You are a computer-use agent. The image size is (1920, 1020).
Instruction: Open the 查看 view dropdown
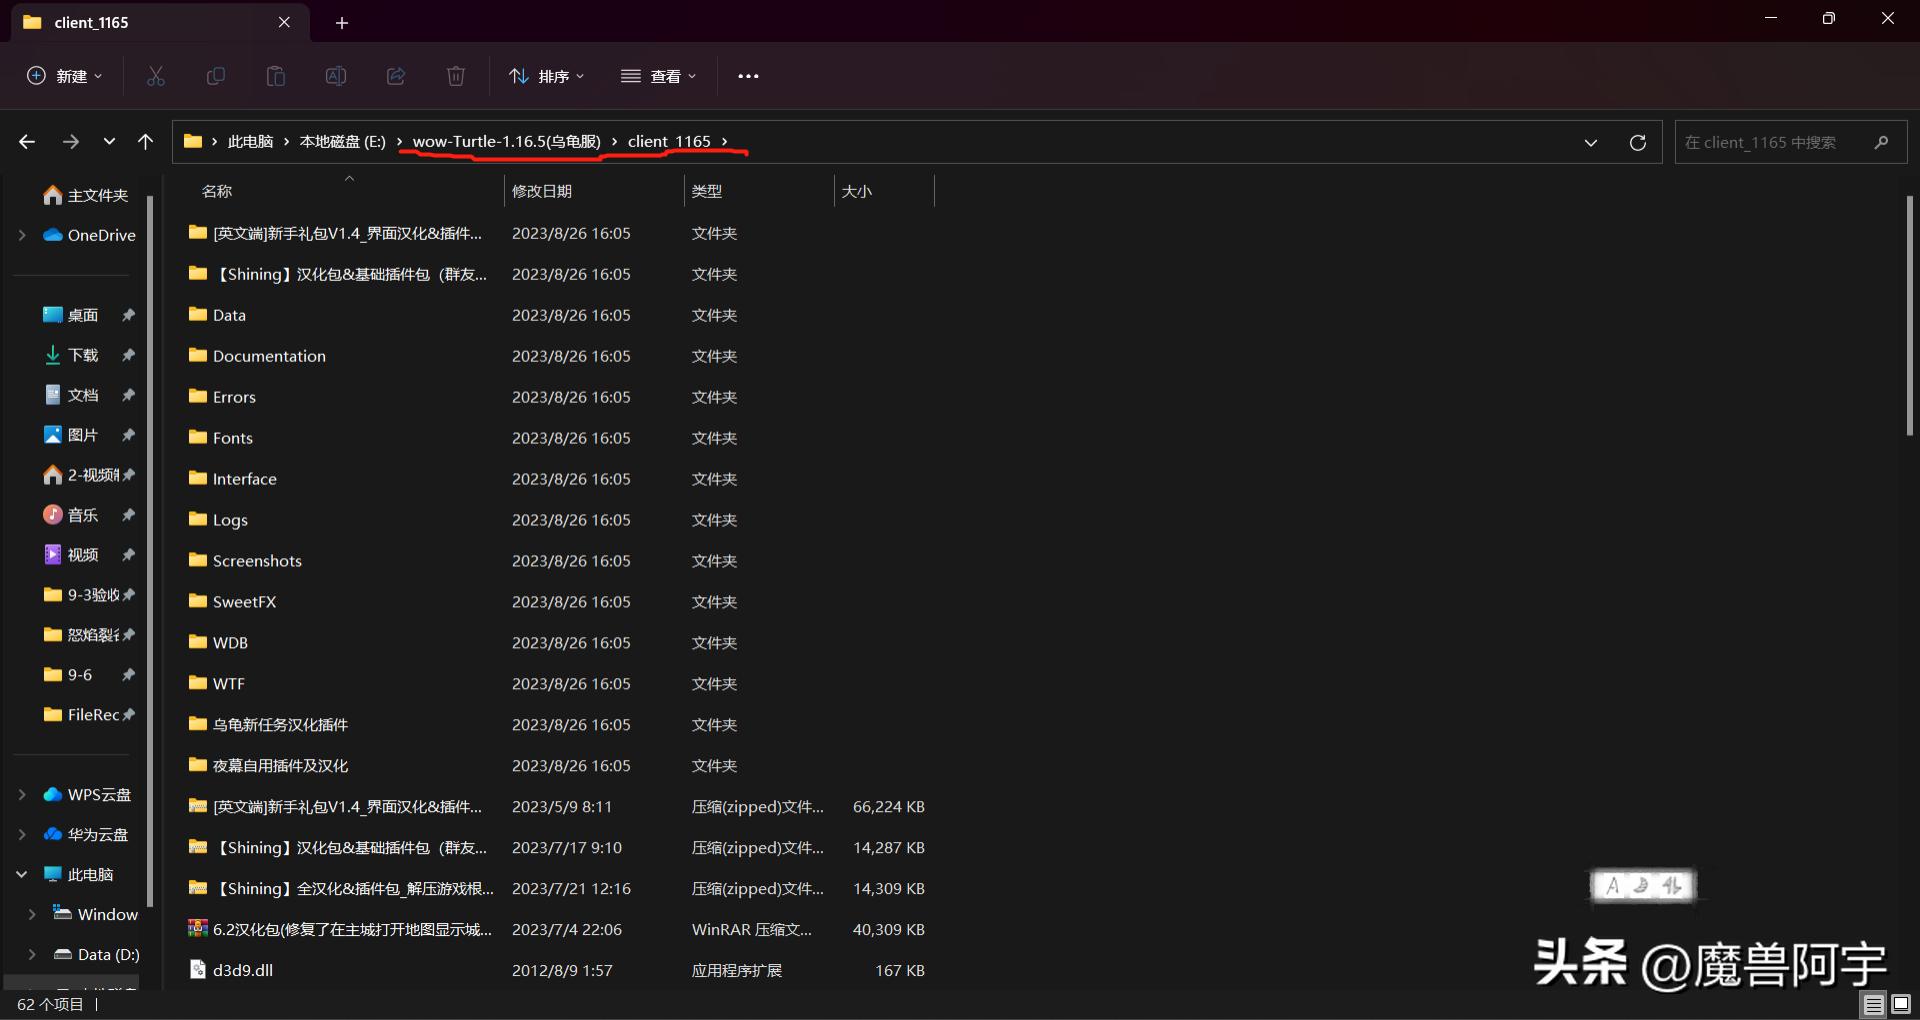(x=659, y=76)
